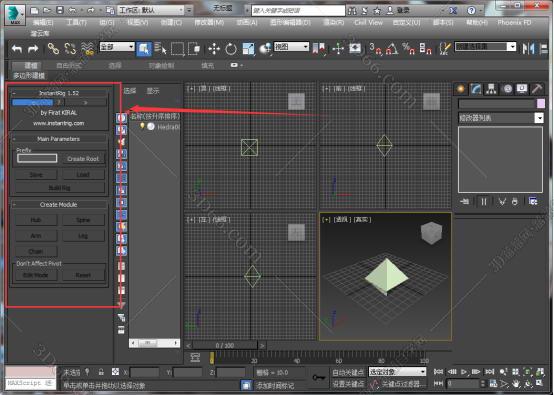Open the Hierarchy command panel tab

click(491, 89)
